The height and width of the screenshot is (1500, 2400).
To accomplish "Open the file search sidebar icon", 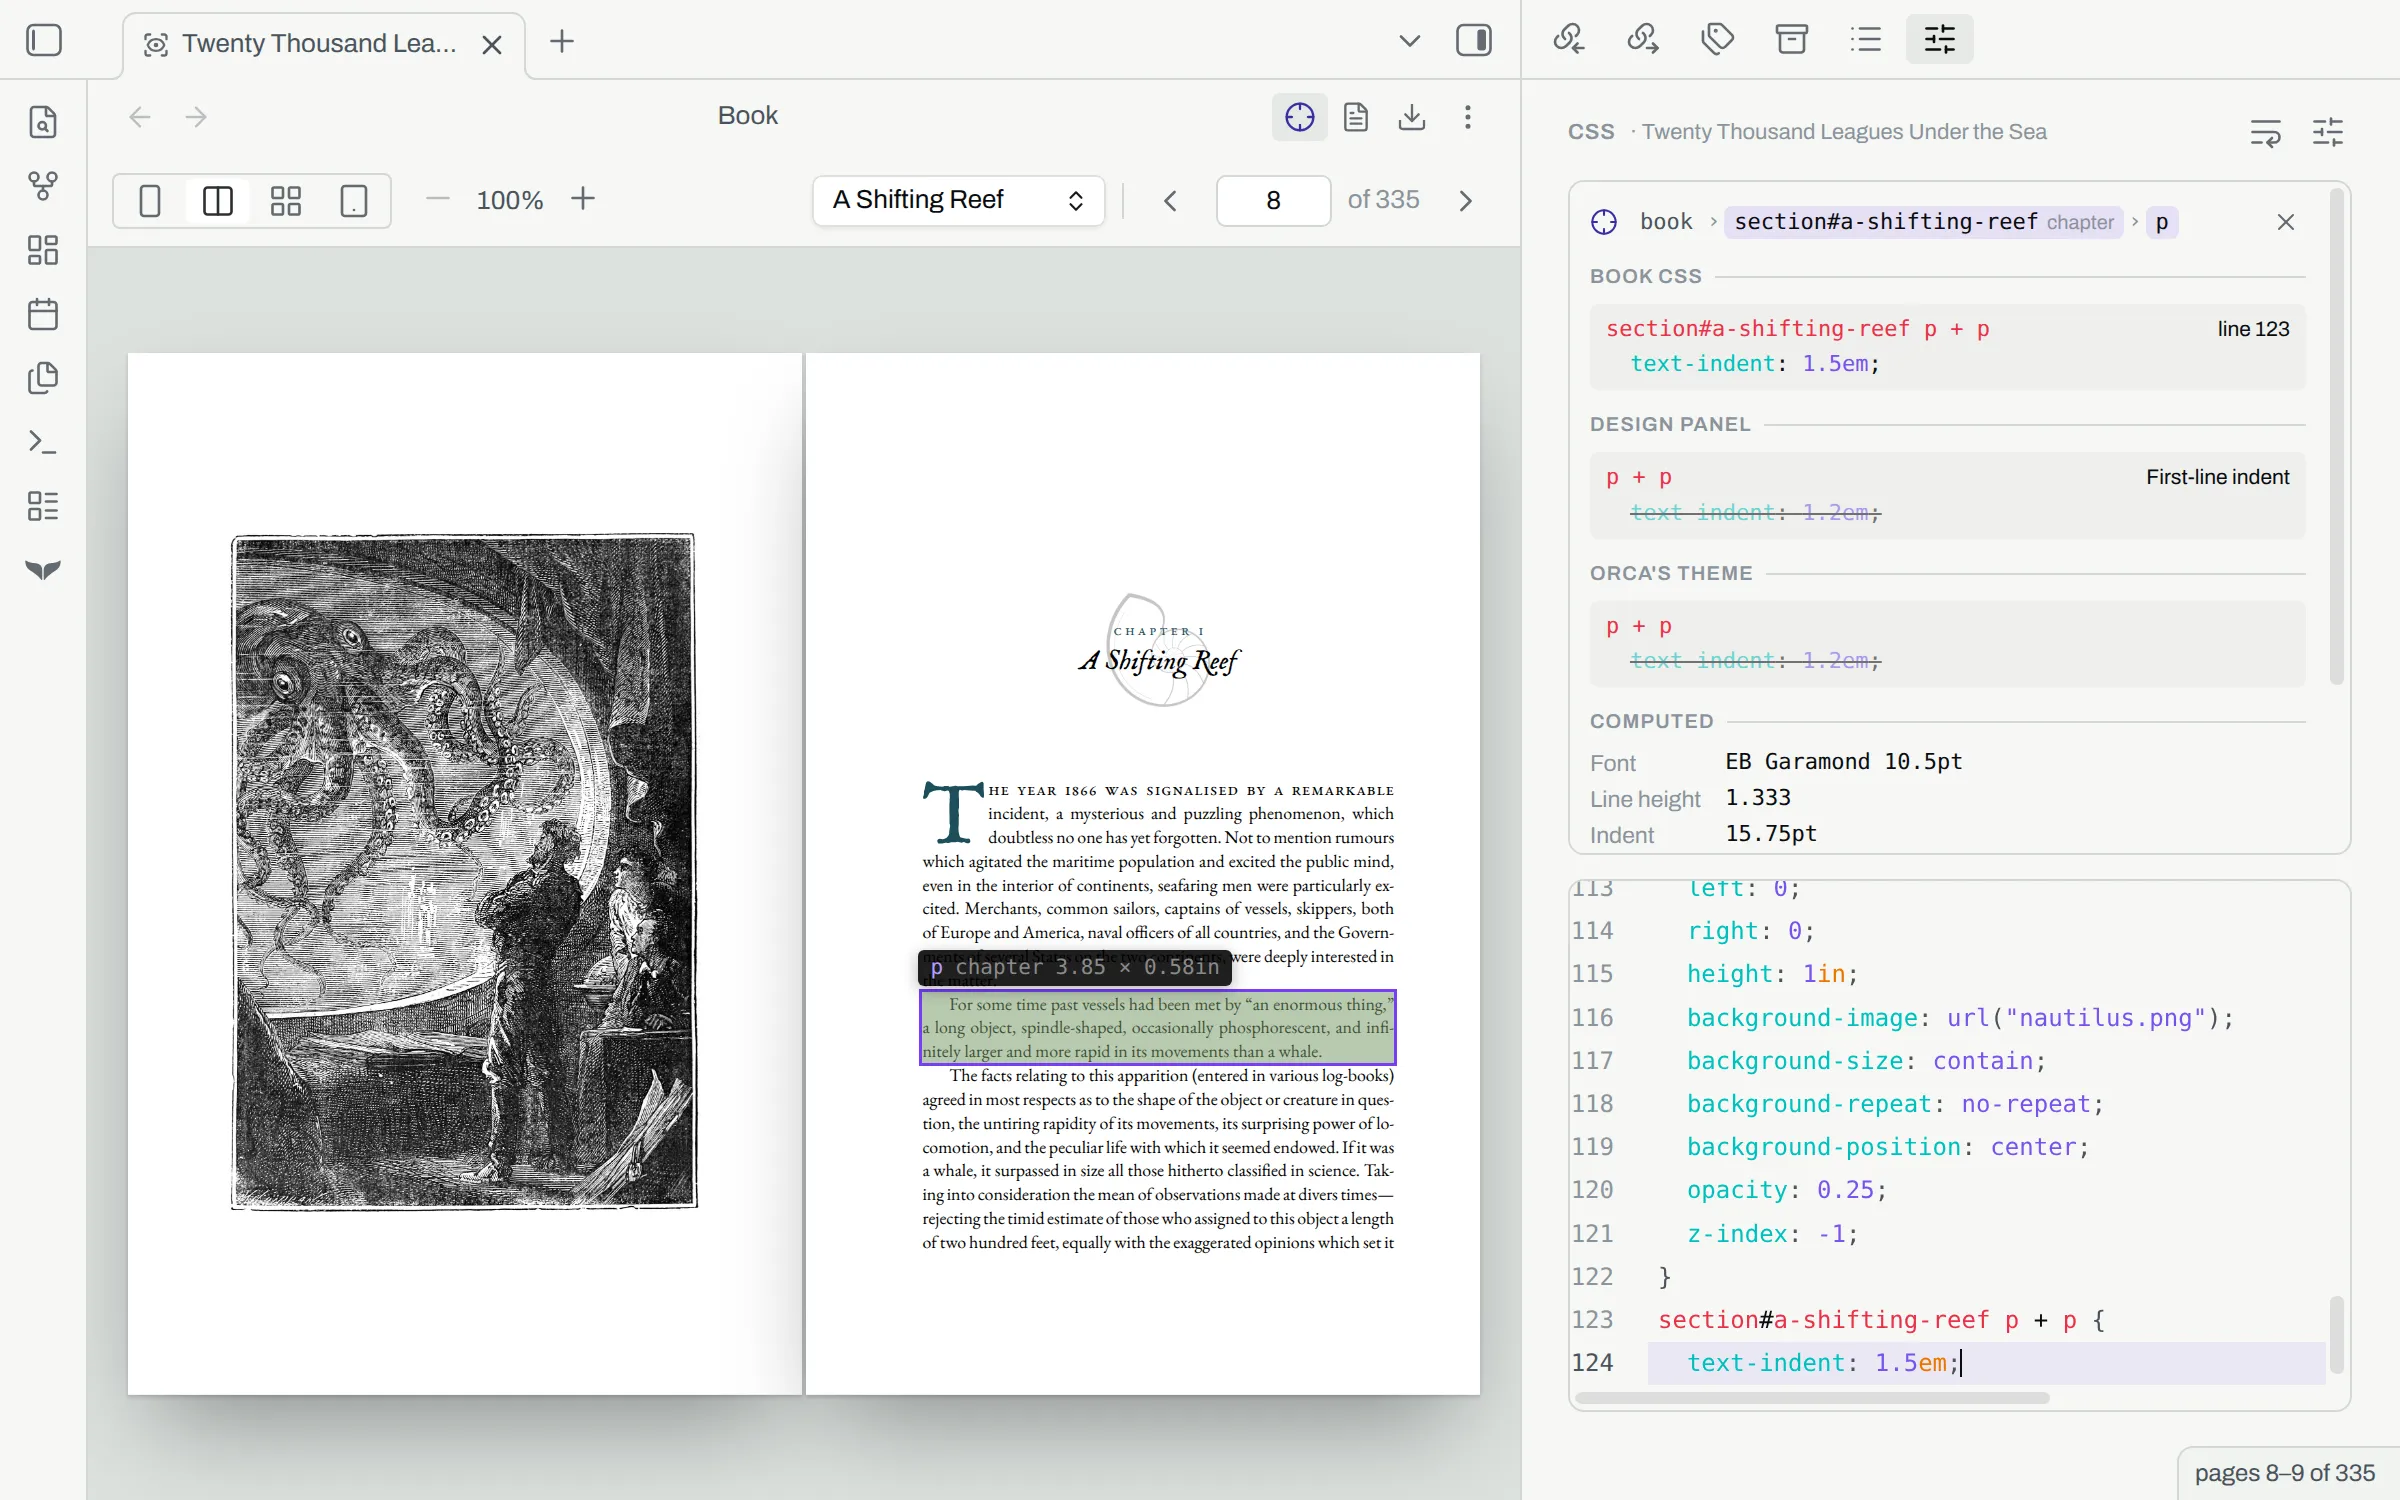I will (x=43, y=122).
